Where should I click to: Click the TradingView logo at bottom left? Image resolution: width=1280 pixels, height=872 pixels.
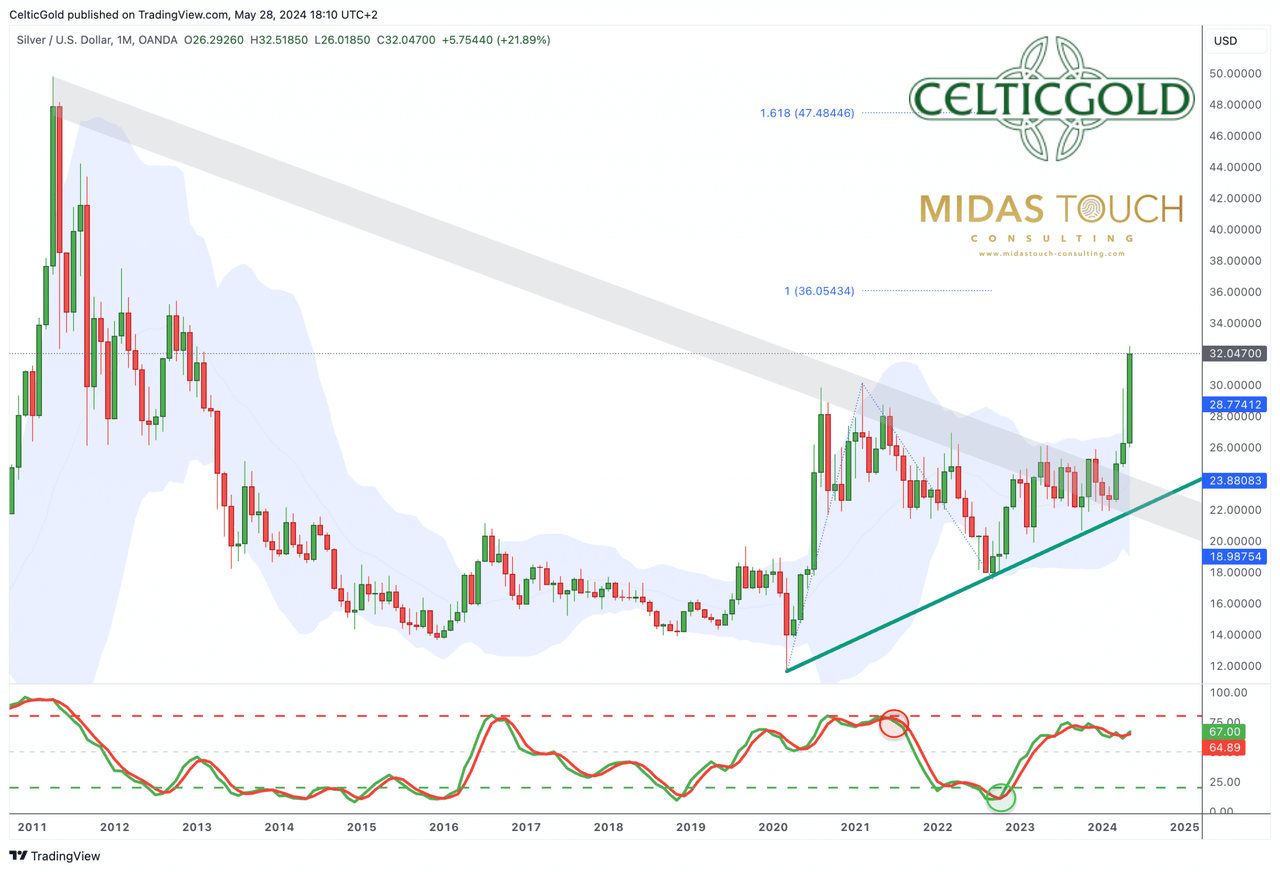coord(56,856)
